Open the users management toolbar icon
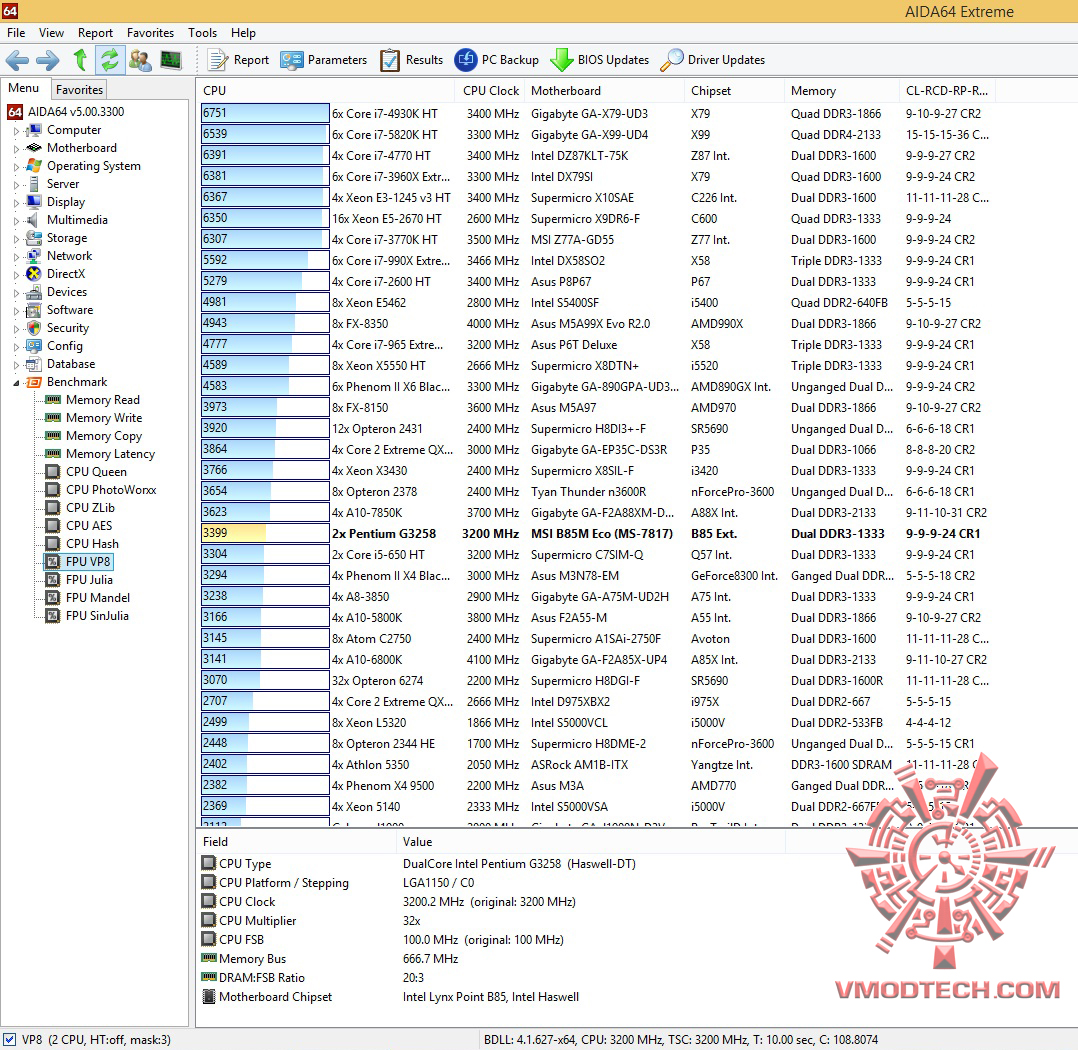Viewport: 1078px width, 1050px height. pyautogui.click(x=140, y=61)
